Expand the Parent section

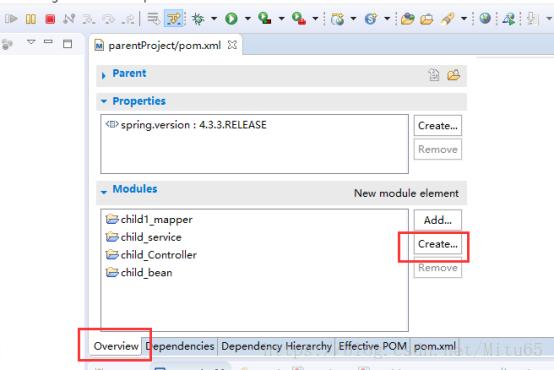[104, 75]
